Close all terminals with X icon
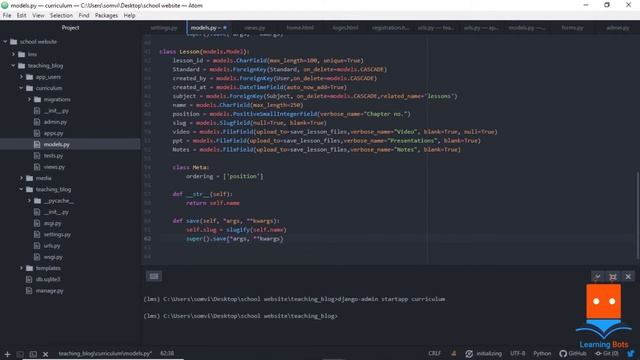Screen dimensions: 640x360 point(46,354)
